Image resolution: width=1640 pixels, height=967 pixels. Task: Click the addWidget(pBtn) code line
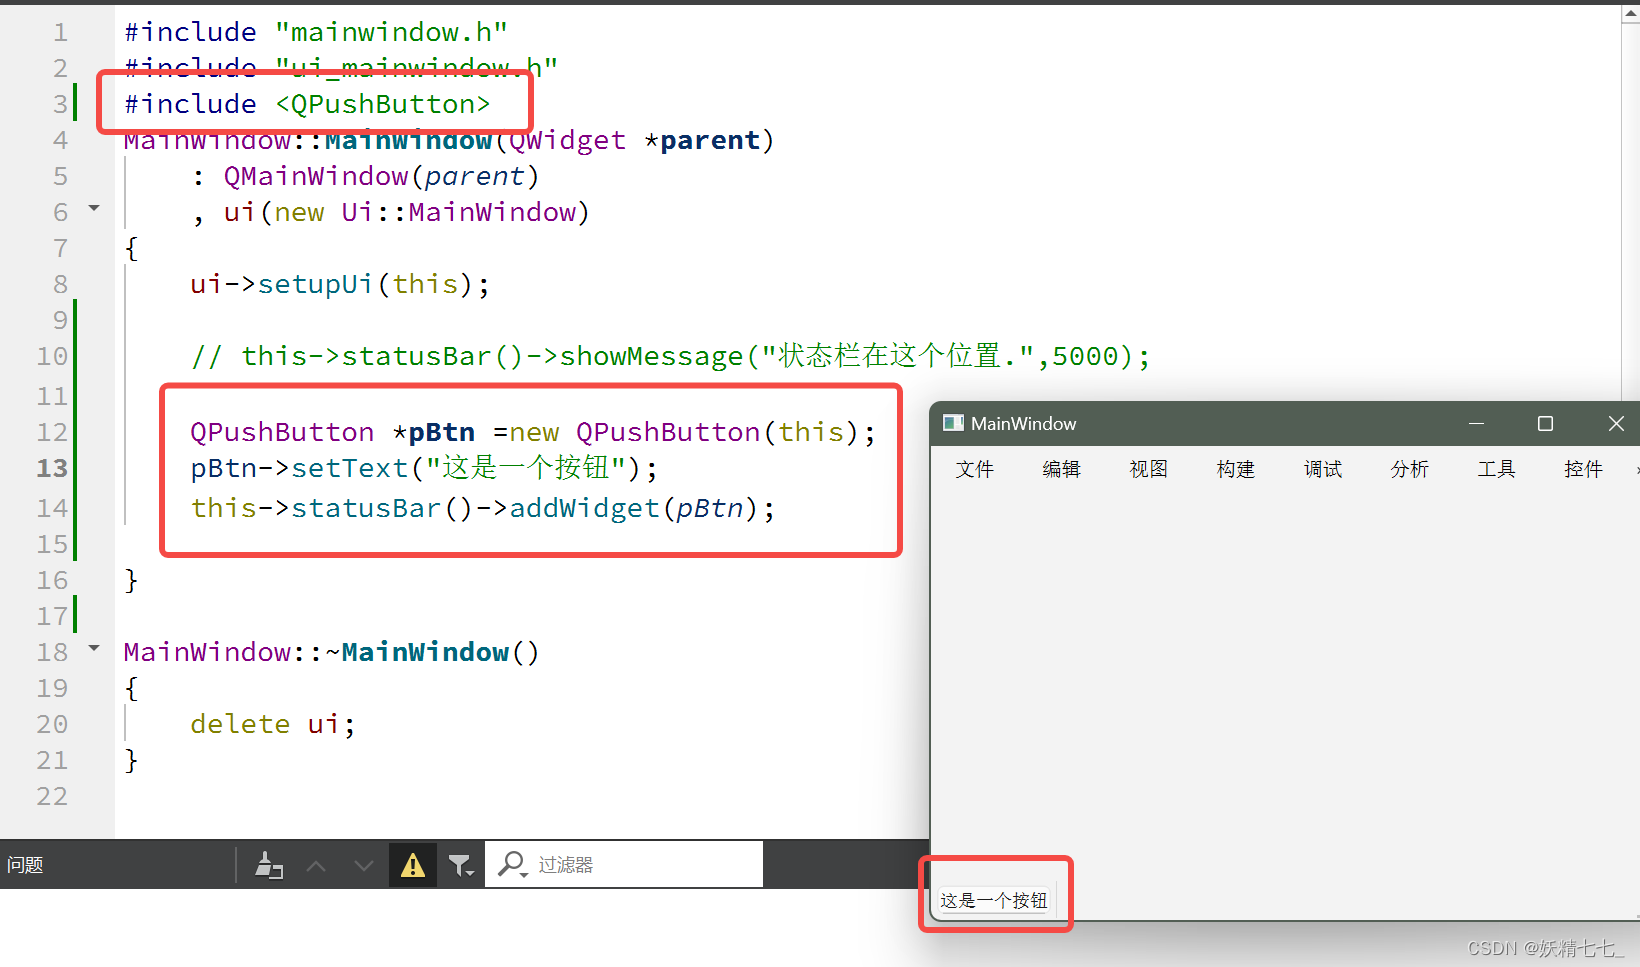[x=483, y=508]
